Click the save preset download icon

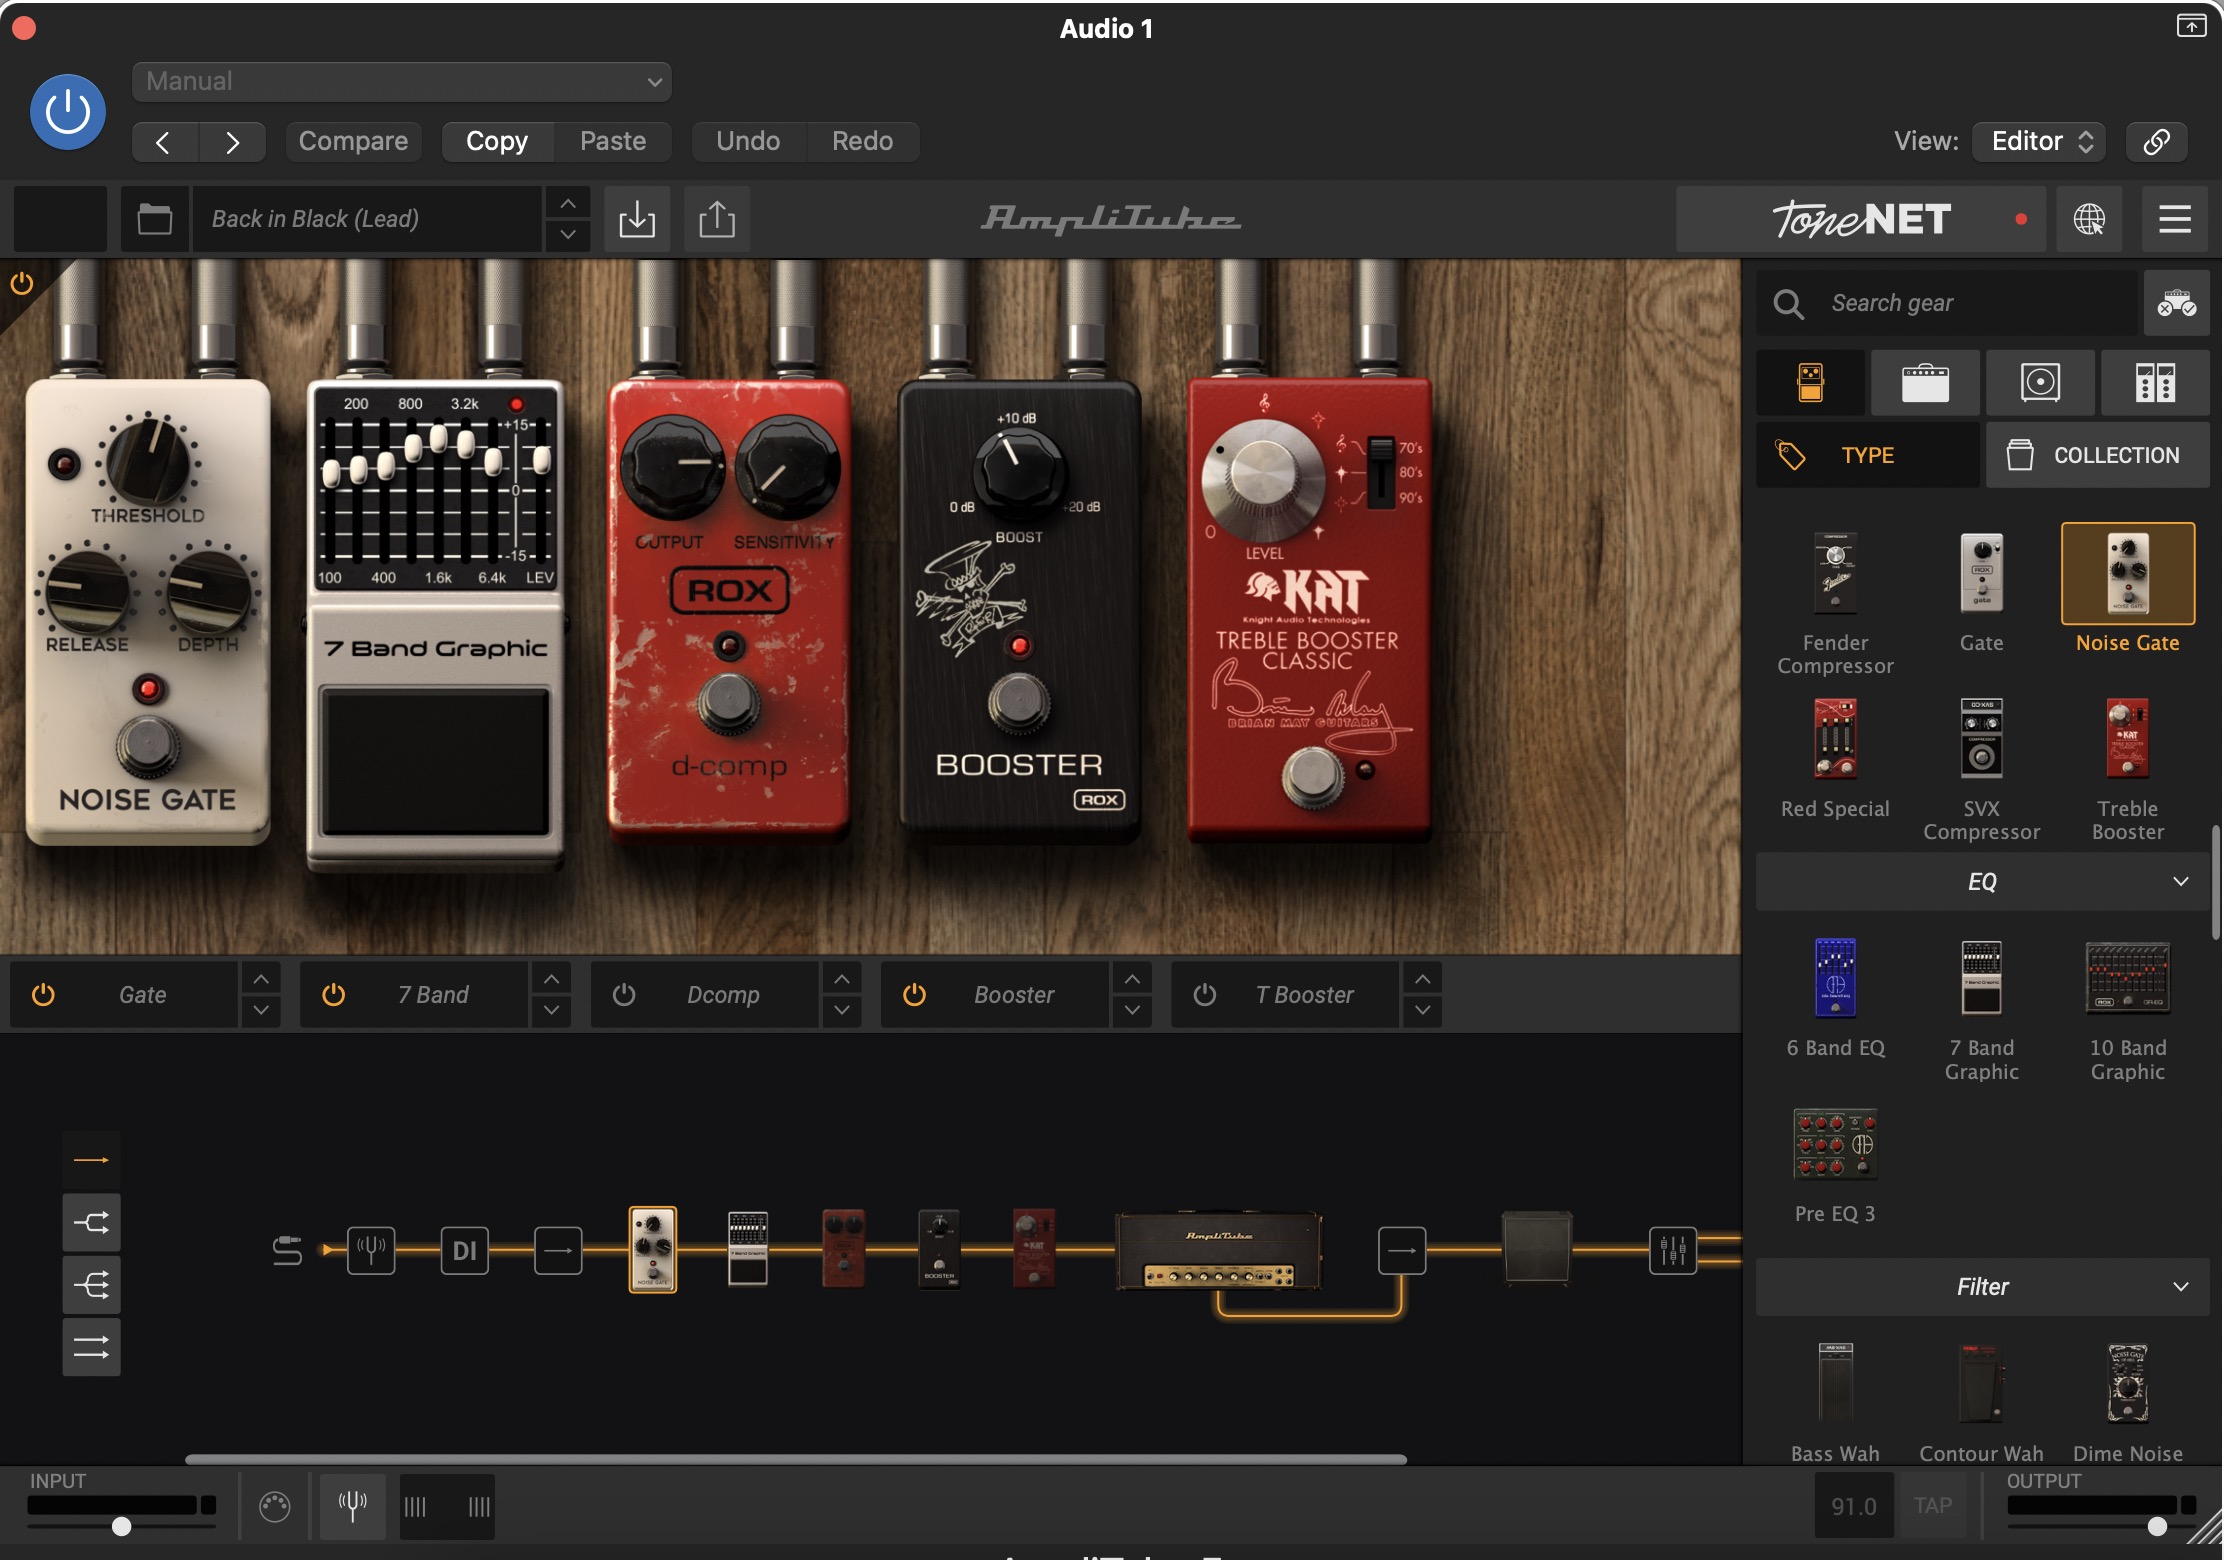[x=637, y=218]
